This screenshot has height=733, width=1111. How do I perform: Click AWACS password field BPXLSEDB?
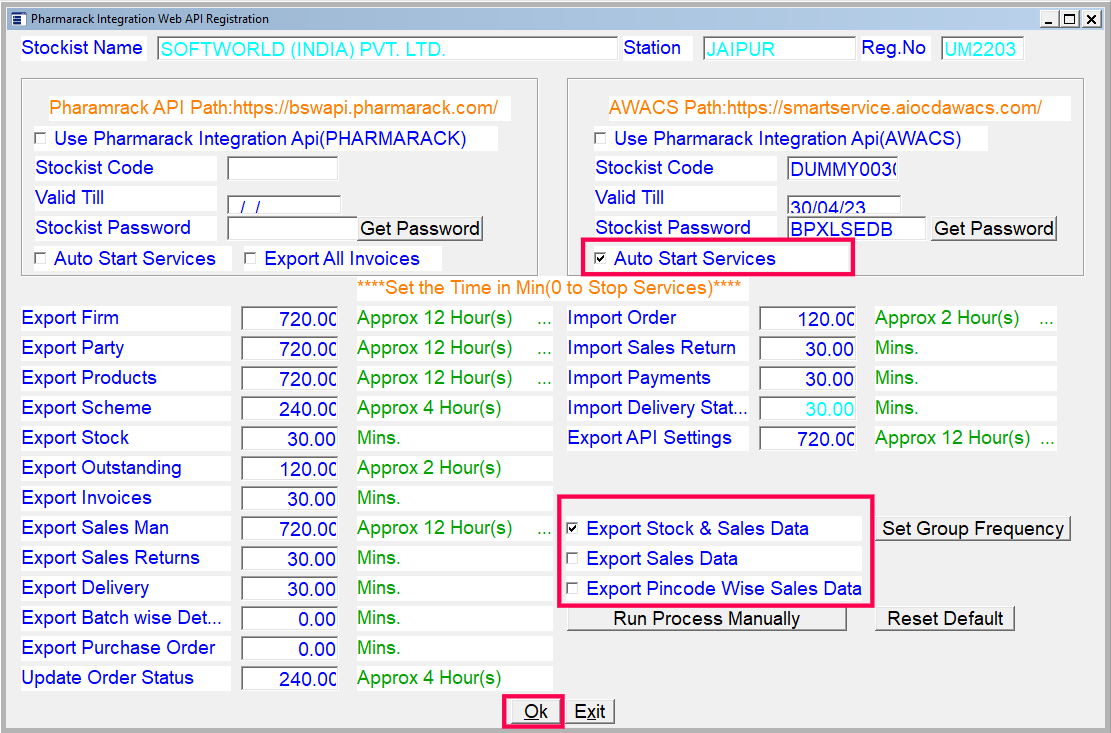tap(856, 228)
